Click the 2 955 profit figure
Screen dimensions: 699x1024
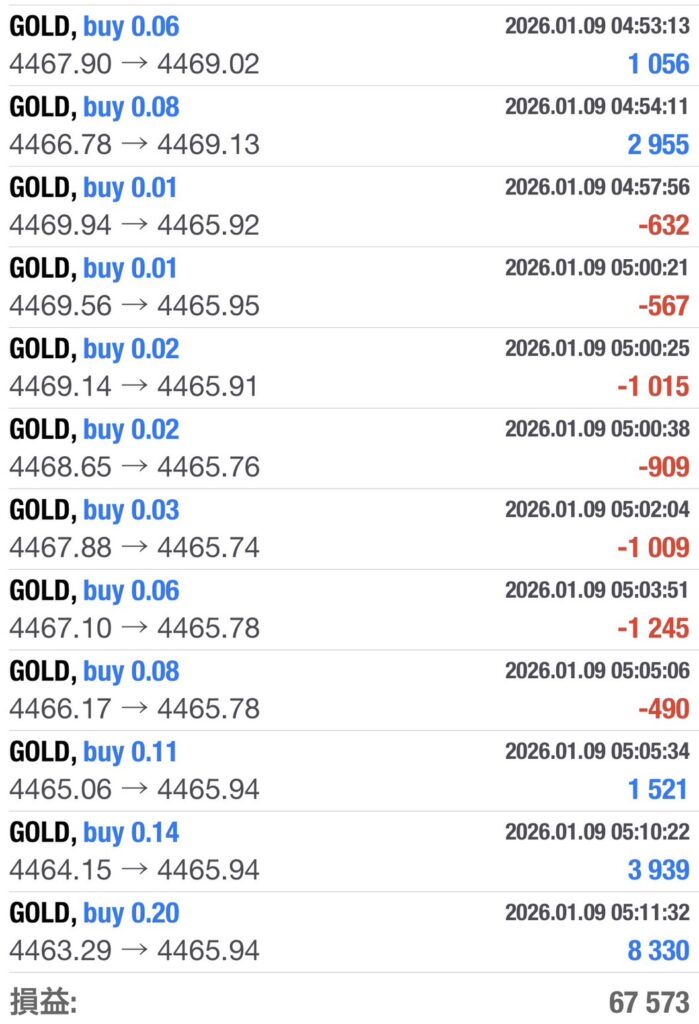pyautogui.click(x=658, y=145)
